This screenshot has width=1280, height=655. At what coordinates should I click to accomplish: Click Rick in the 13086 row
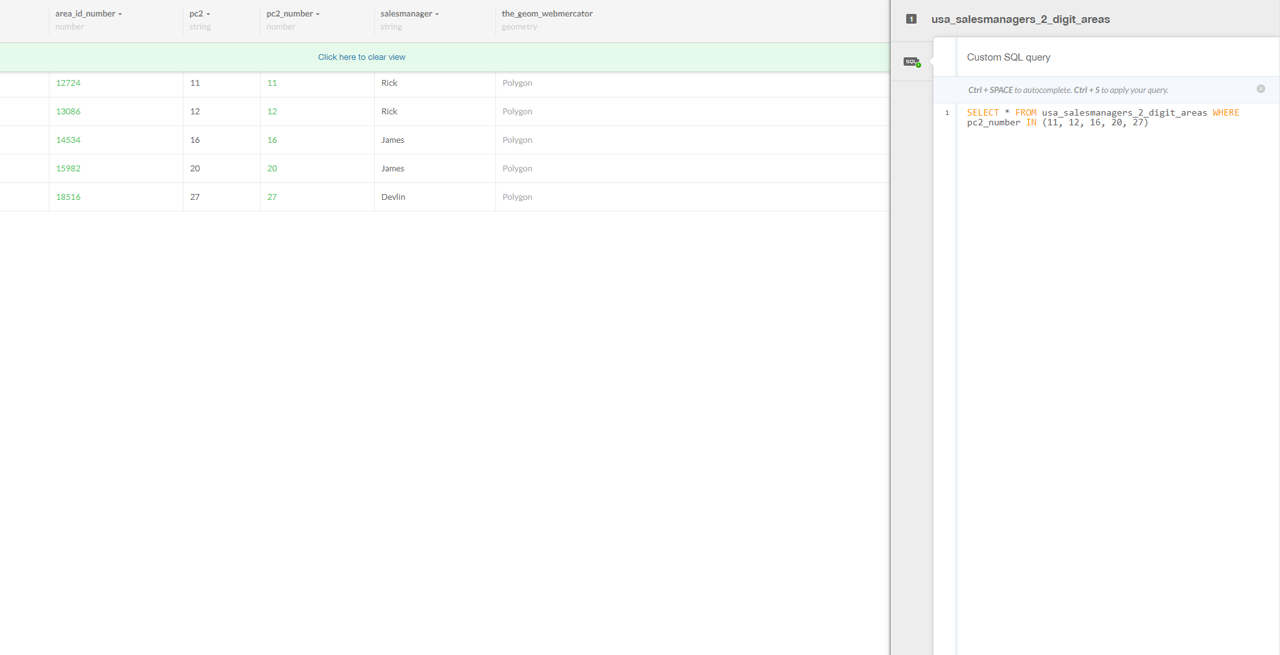pos(389,111)
